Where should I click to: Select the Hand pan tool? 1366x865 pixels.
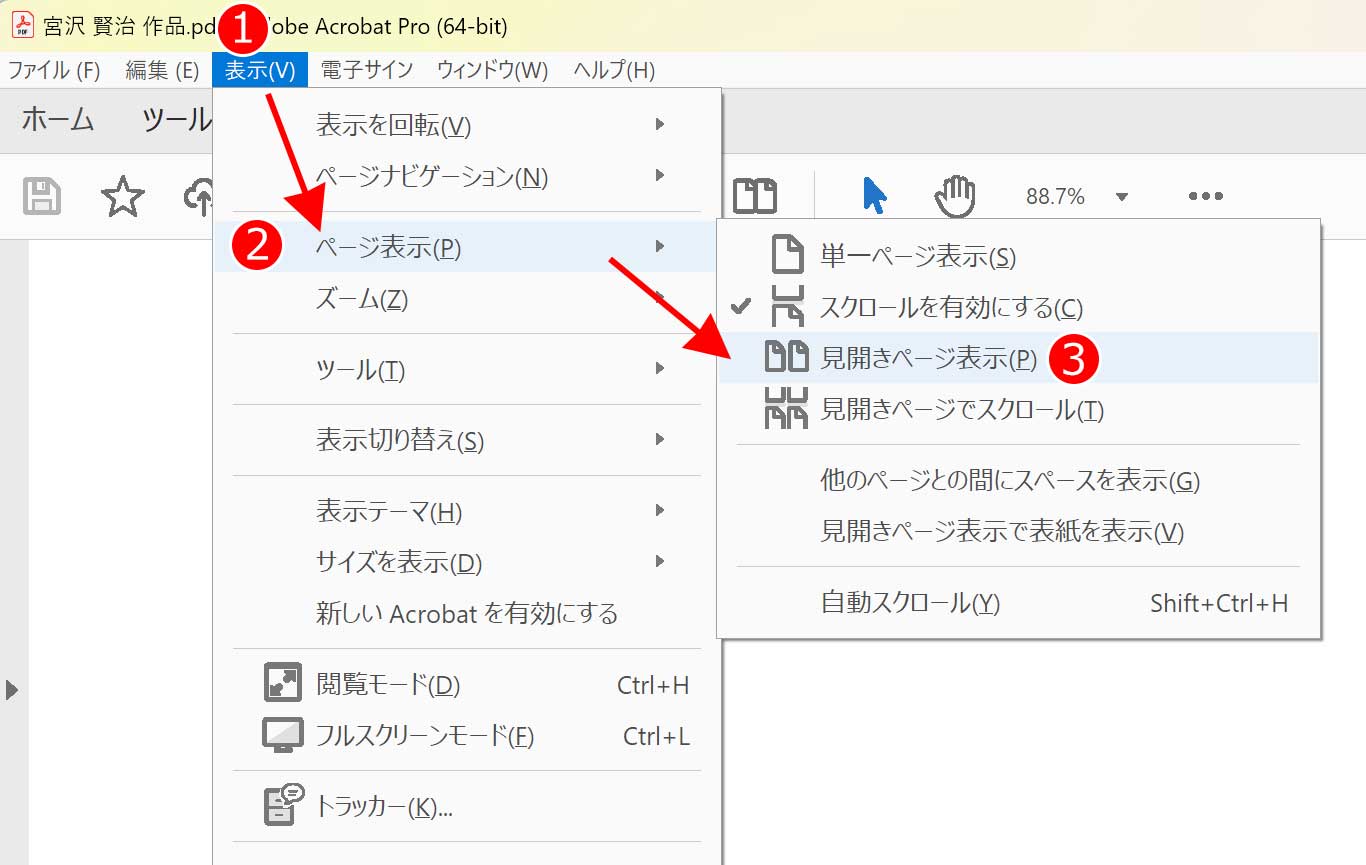(954, 196)
